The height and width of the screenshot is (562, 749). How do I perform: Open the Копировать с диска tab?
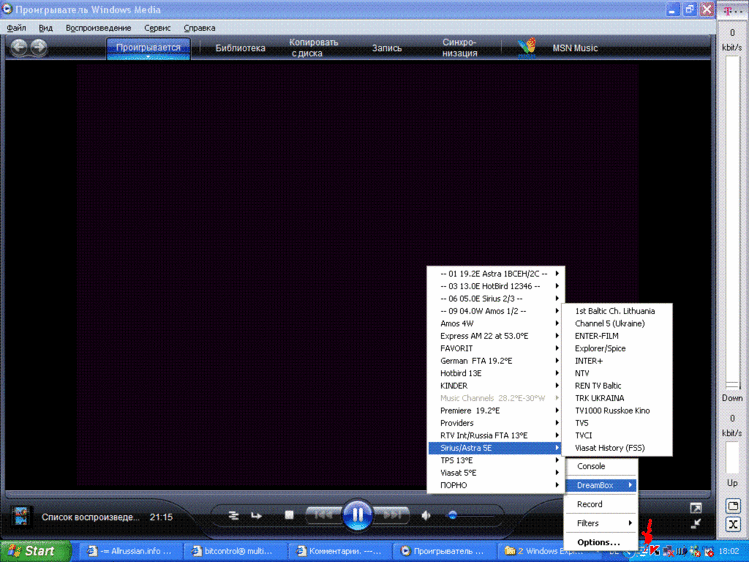tap(313, 48)
